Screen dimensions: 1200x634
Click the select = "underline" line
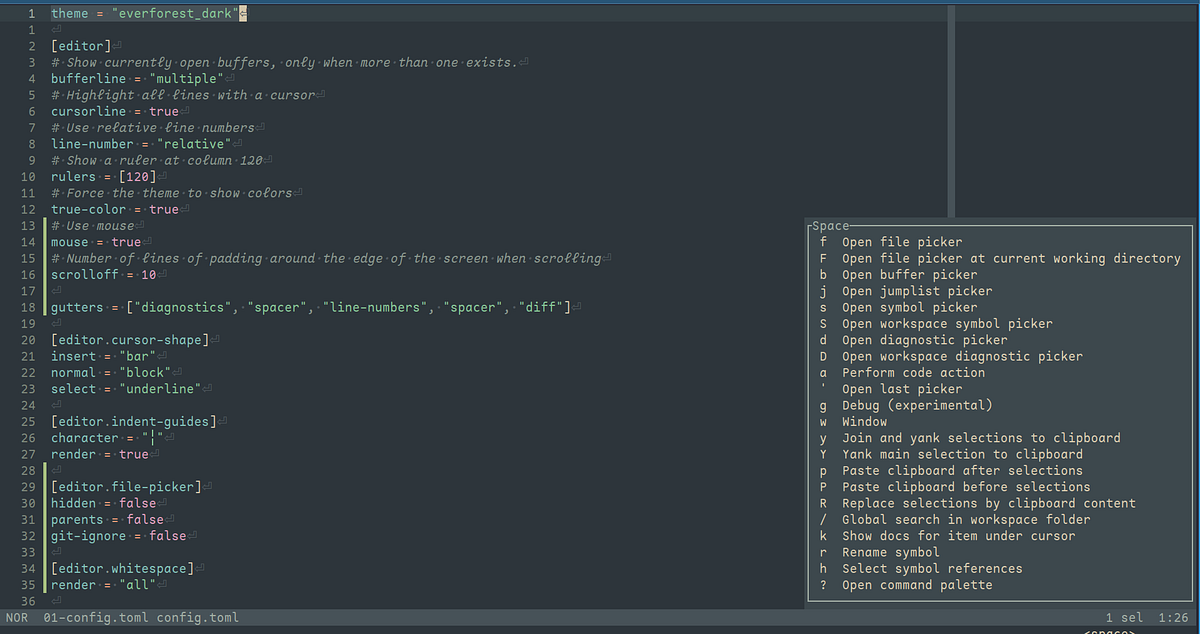[x=126, y=389]
